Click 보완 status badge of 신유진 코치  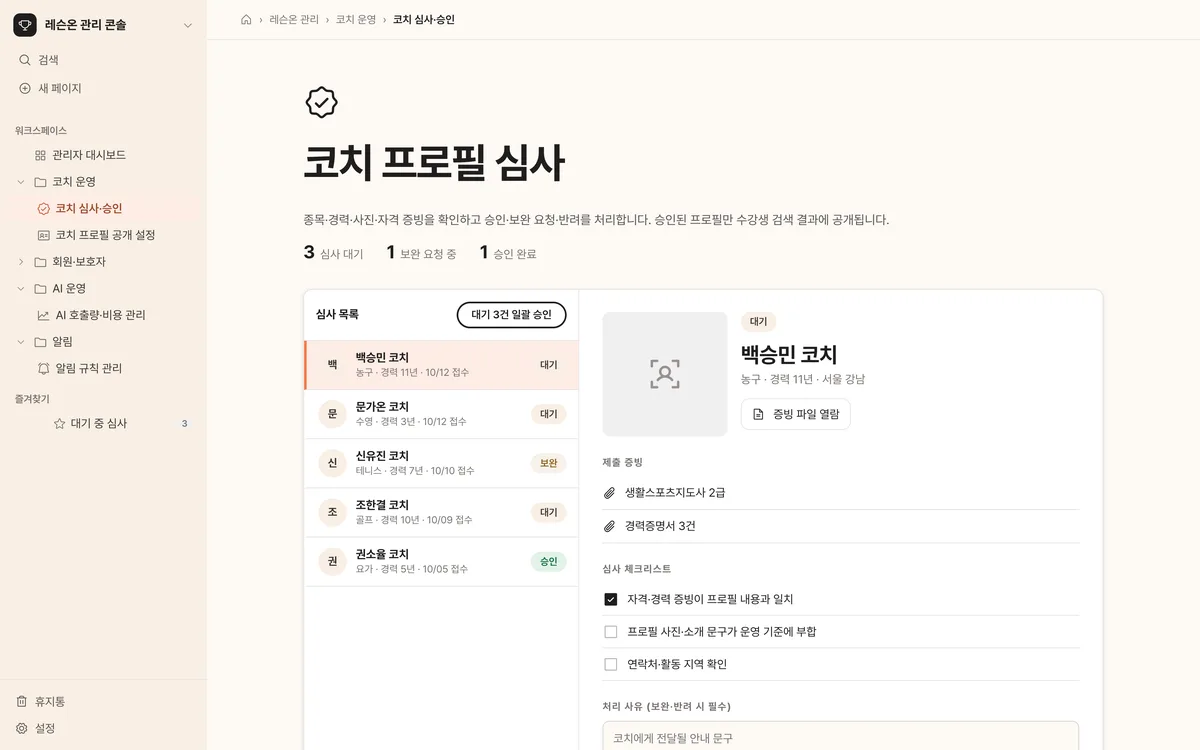[x=549, y=463]
